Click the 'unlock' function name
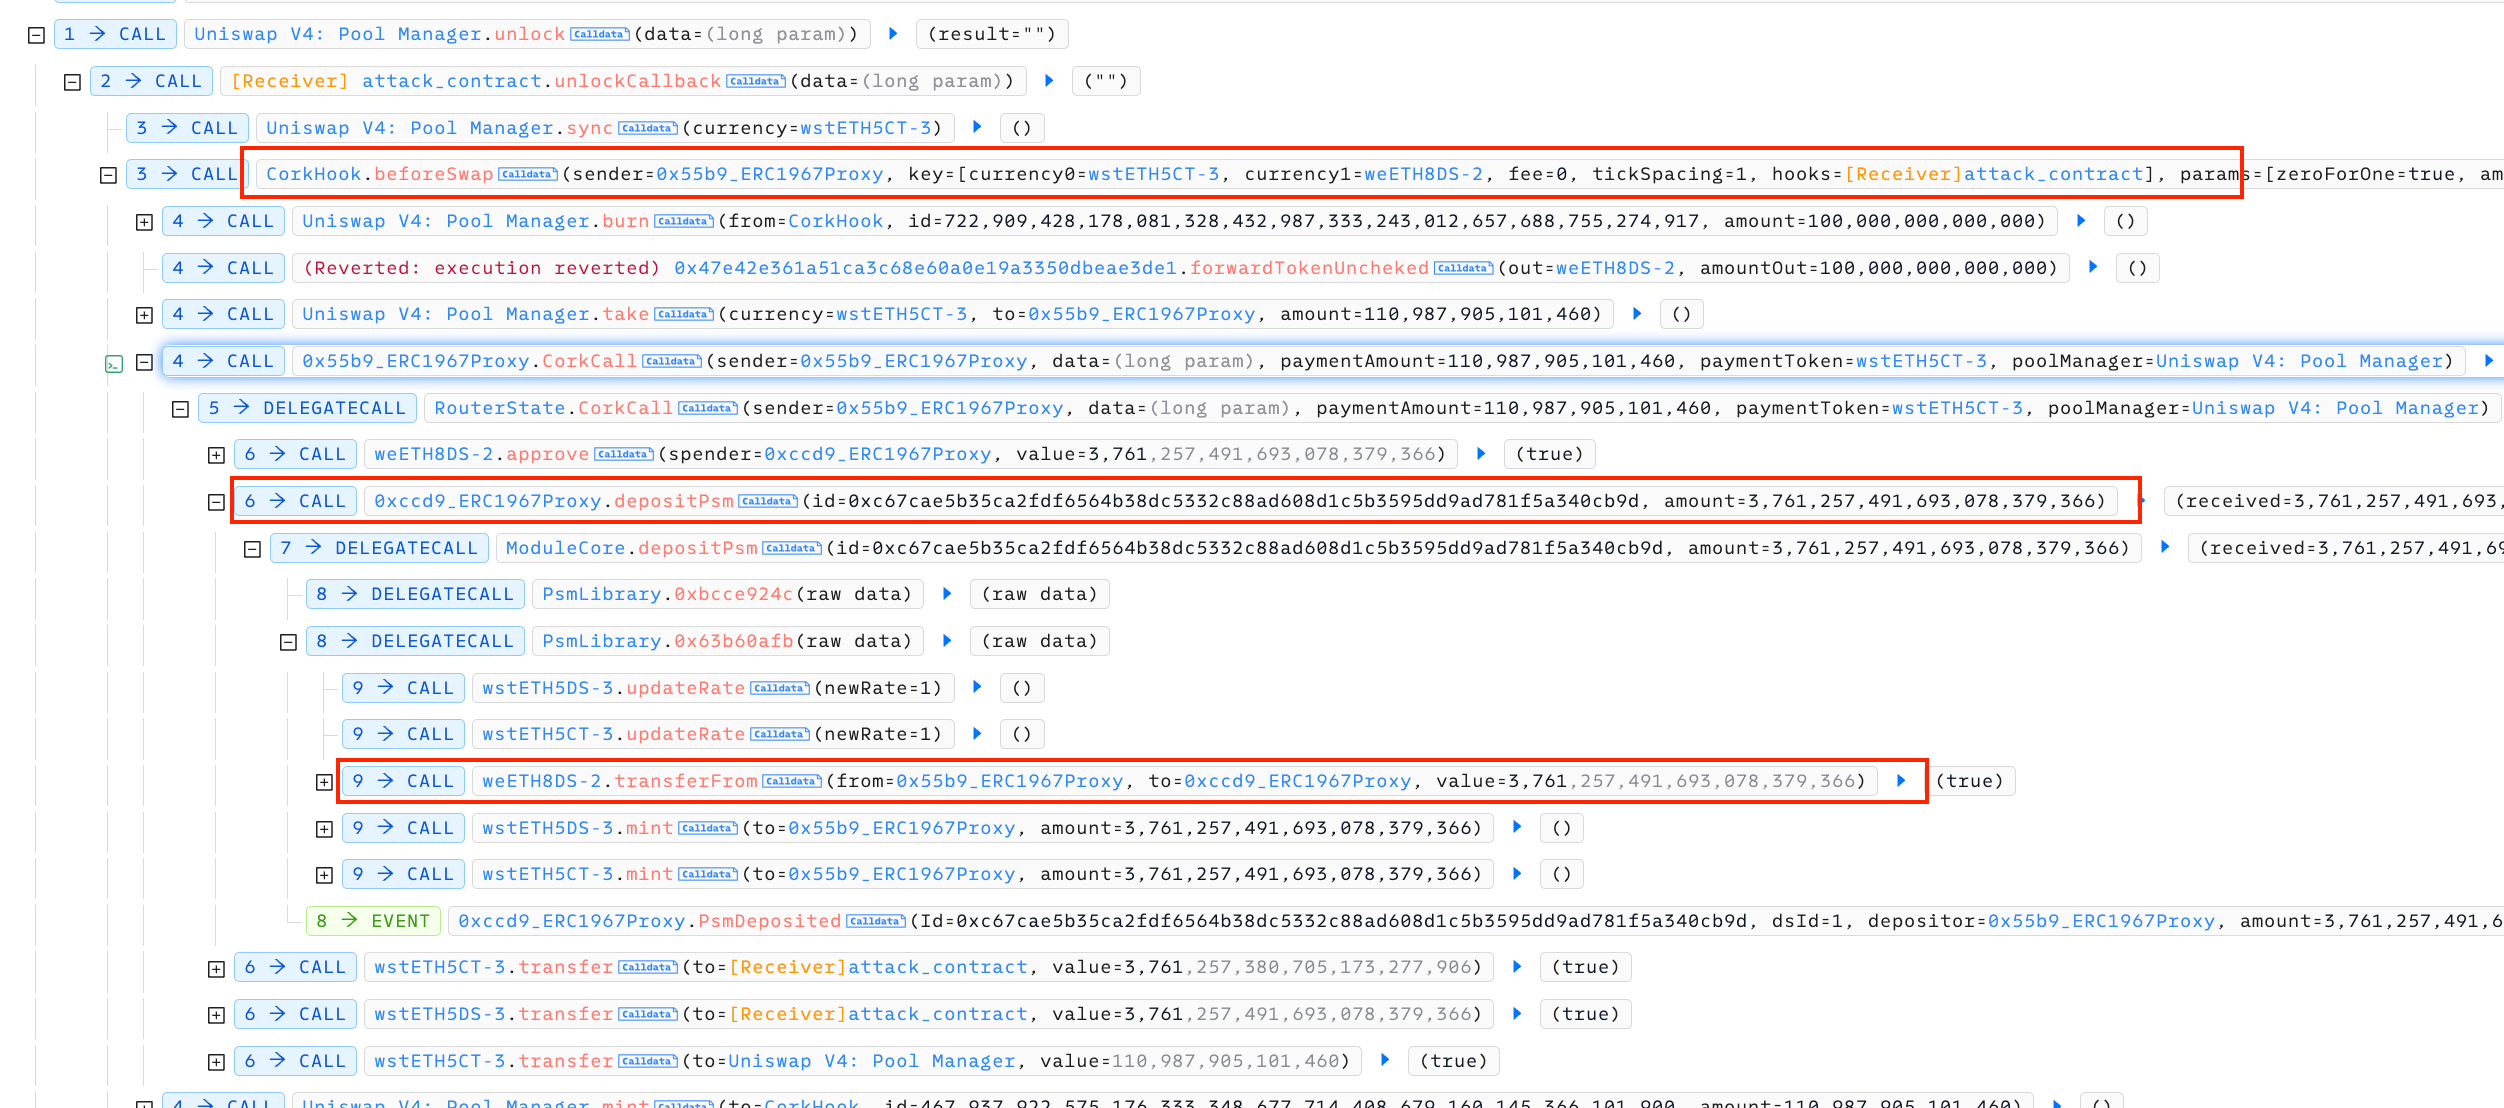The height and width of the screenshot is (1108, 2504). pyautogui.click(x=530, y=34)
